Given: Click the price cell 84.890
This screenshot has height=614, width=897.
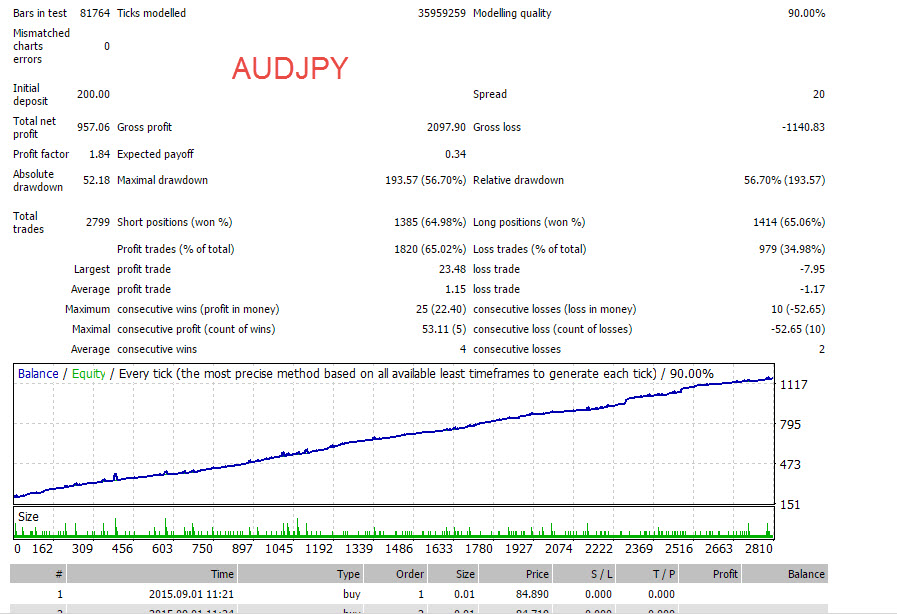Looking at the screenshot, I should tap(532, 594).
